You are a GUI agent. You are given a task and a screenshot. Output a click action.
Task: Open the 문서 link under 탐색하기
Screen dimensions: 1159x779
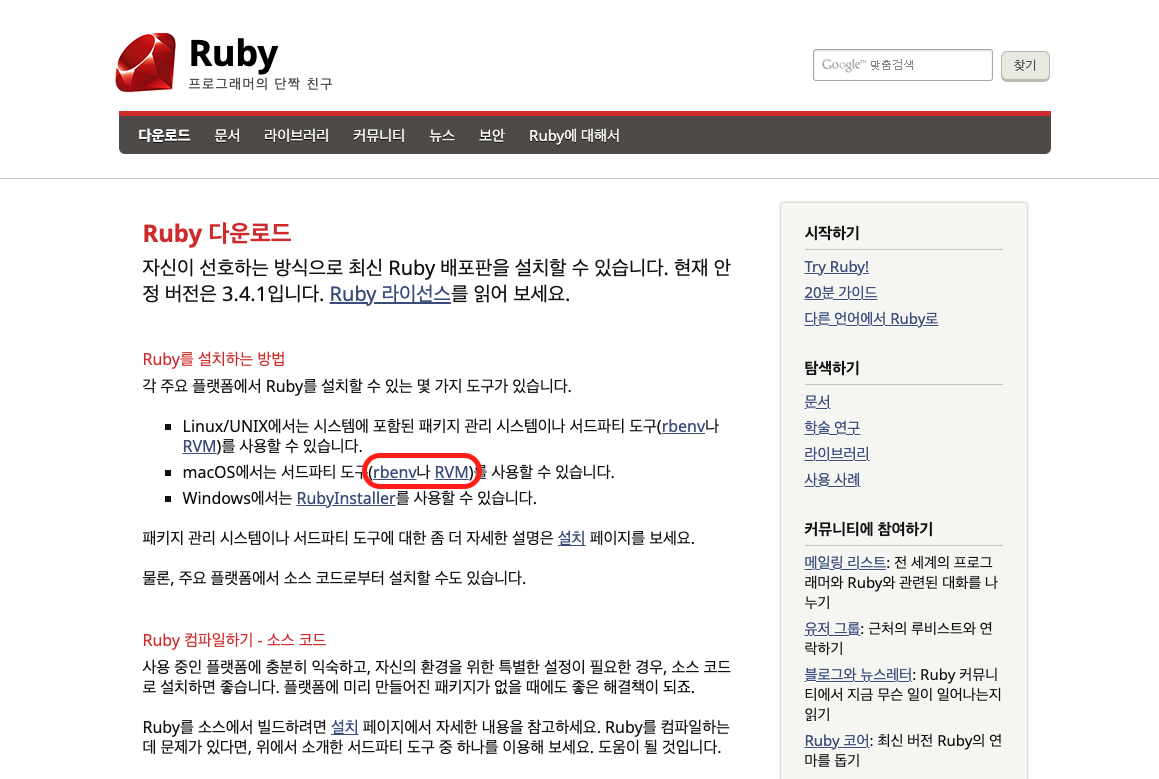coord(818,401)
